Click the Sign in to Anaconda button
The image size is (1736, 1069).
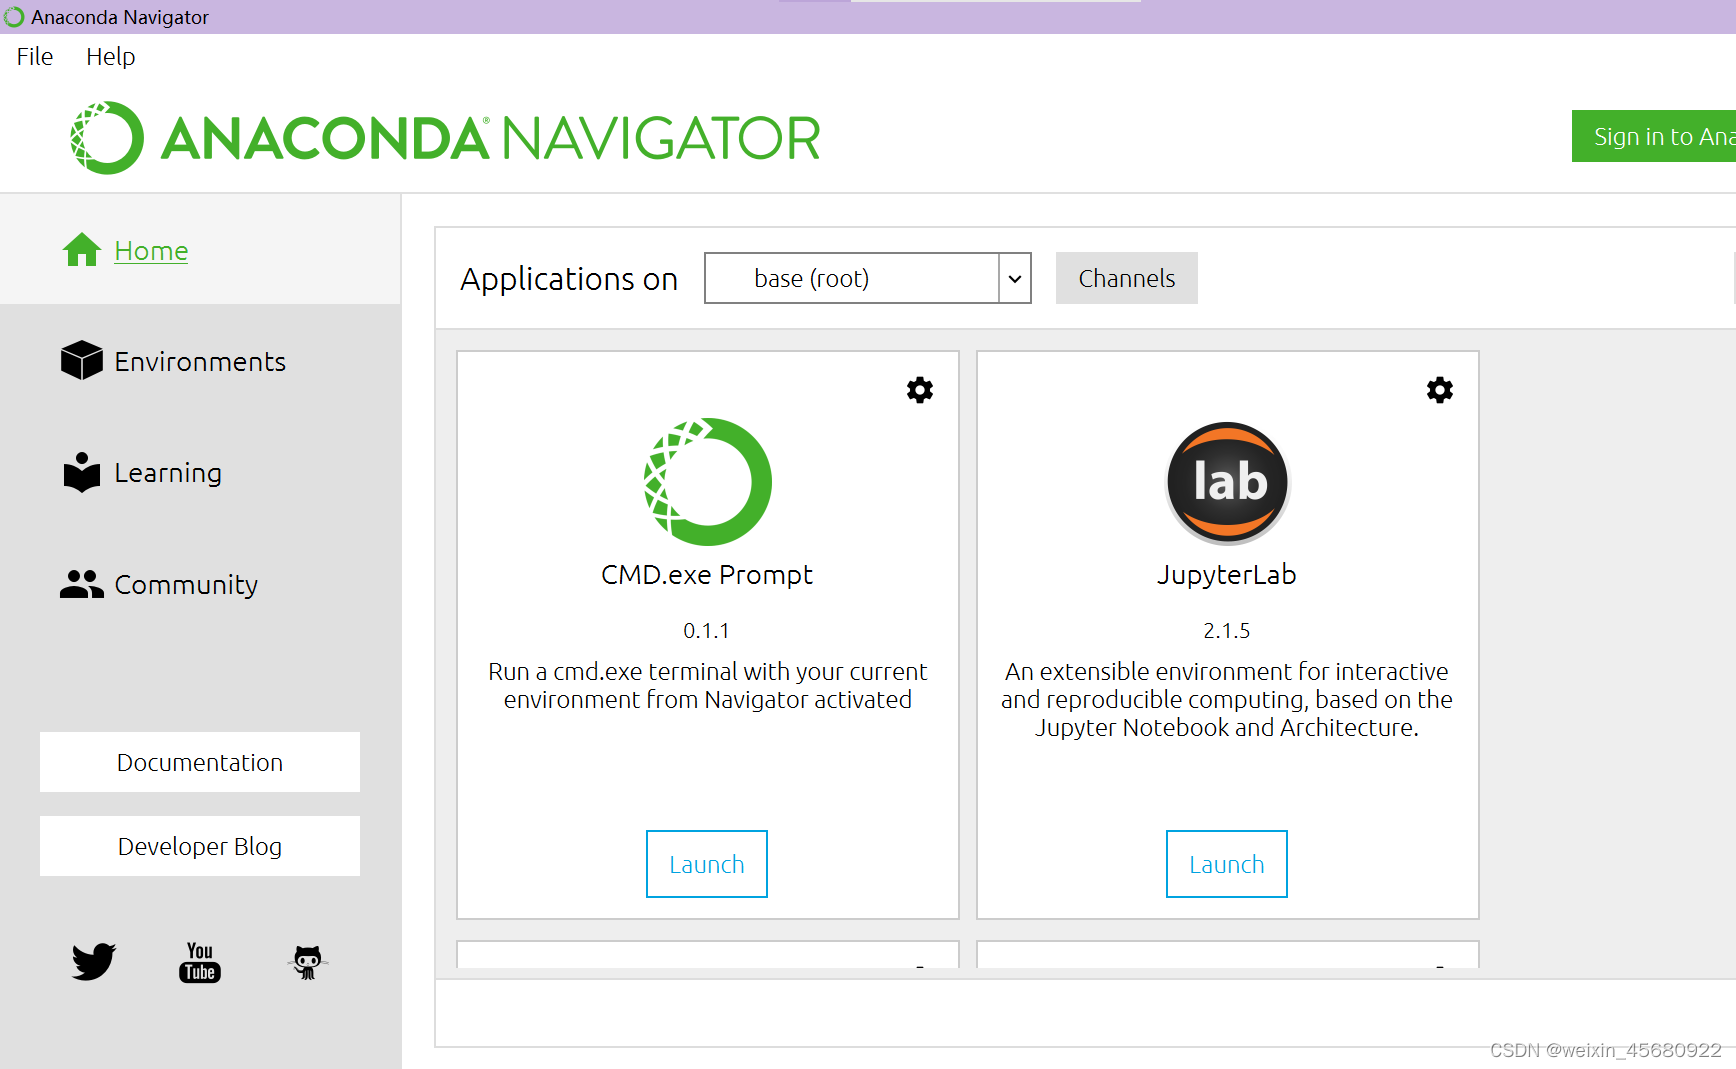1654,136
